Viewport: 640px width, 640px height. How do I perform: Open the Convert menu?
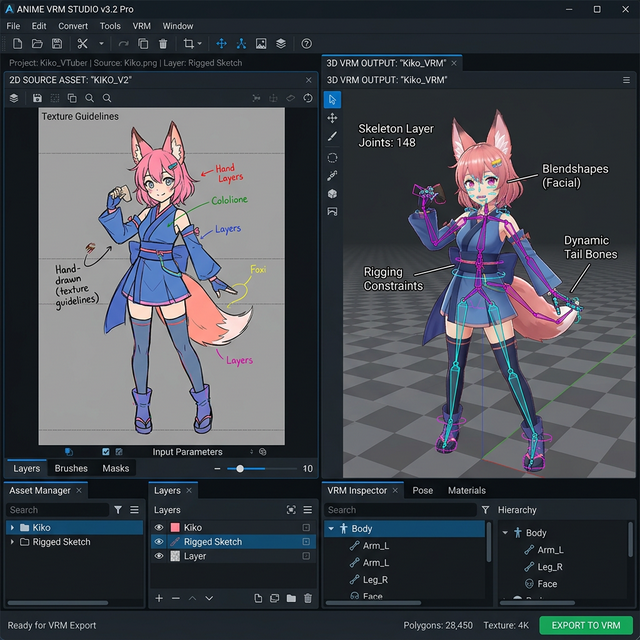[x=73, y=26]
